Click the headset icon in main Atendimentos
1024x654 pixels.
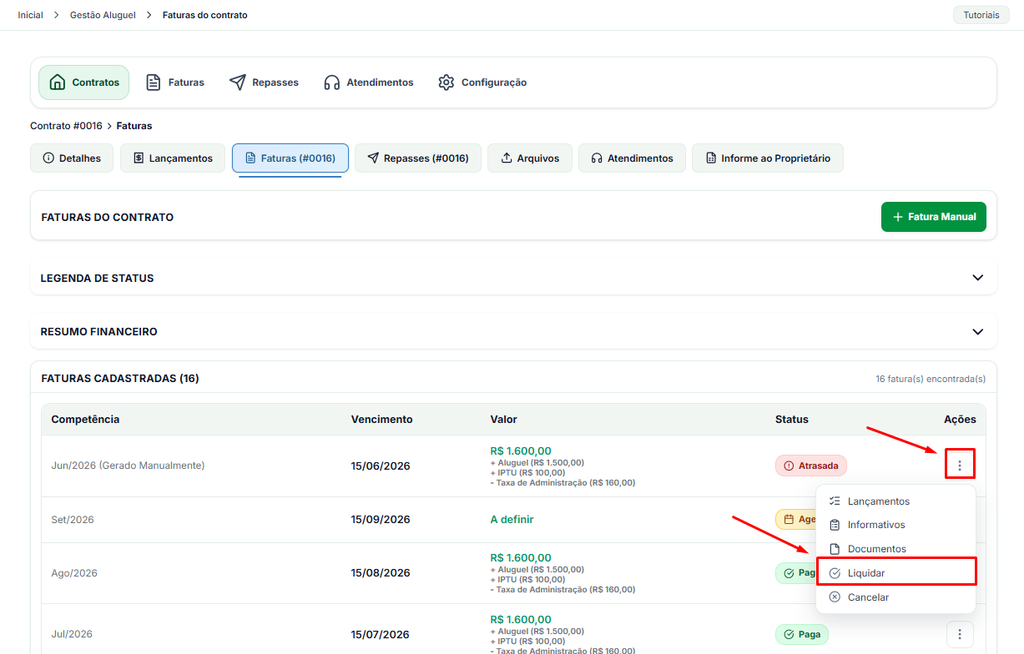332,82
